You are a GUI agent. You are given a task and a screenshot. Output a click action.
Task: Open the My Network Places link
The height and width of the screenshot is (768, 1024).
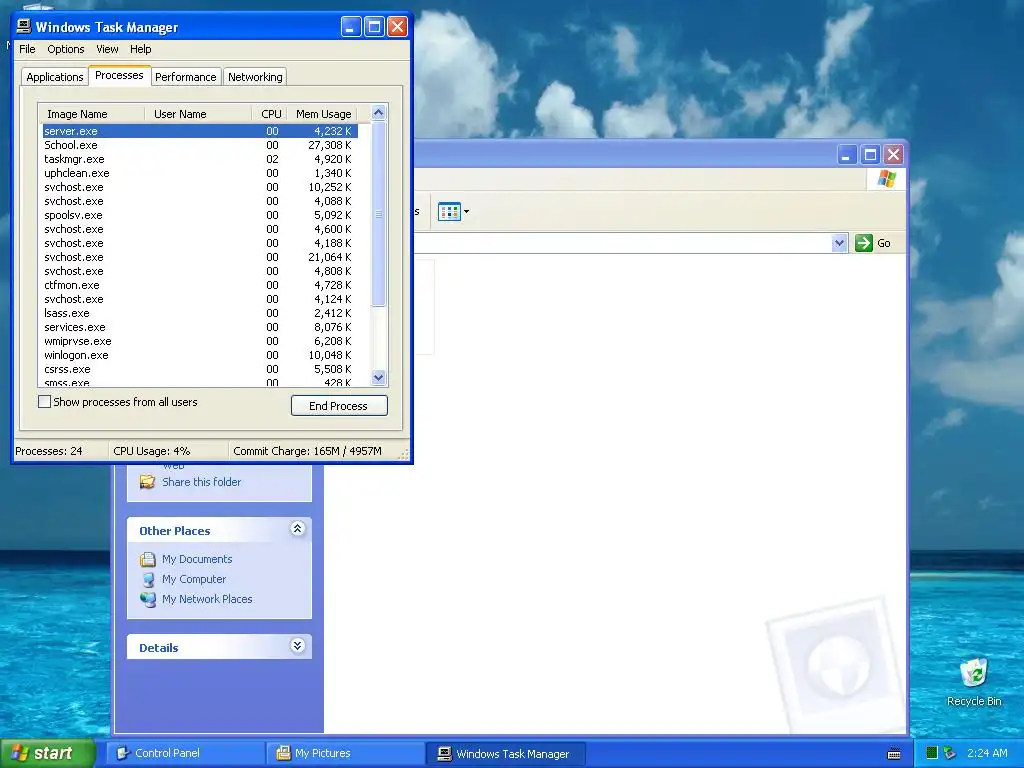coord(207,599)
